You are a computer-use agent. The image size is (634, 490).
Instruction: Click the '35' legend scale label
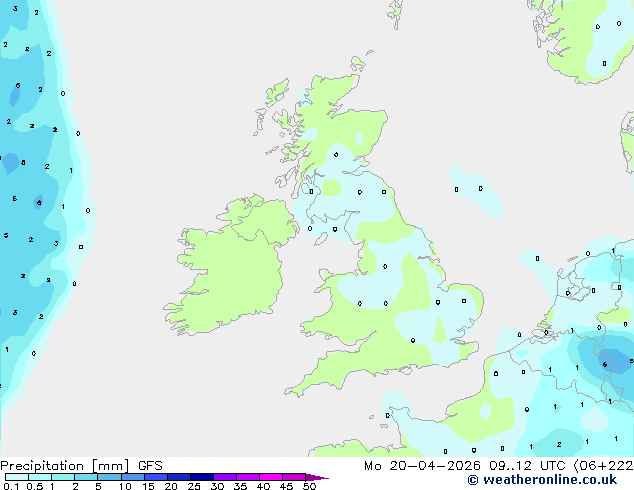[240, 486]
